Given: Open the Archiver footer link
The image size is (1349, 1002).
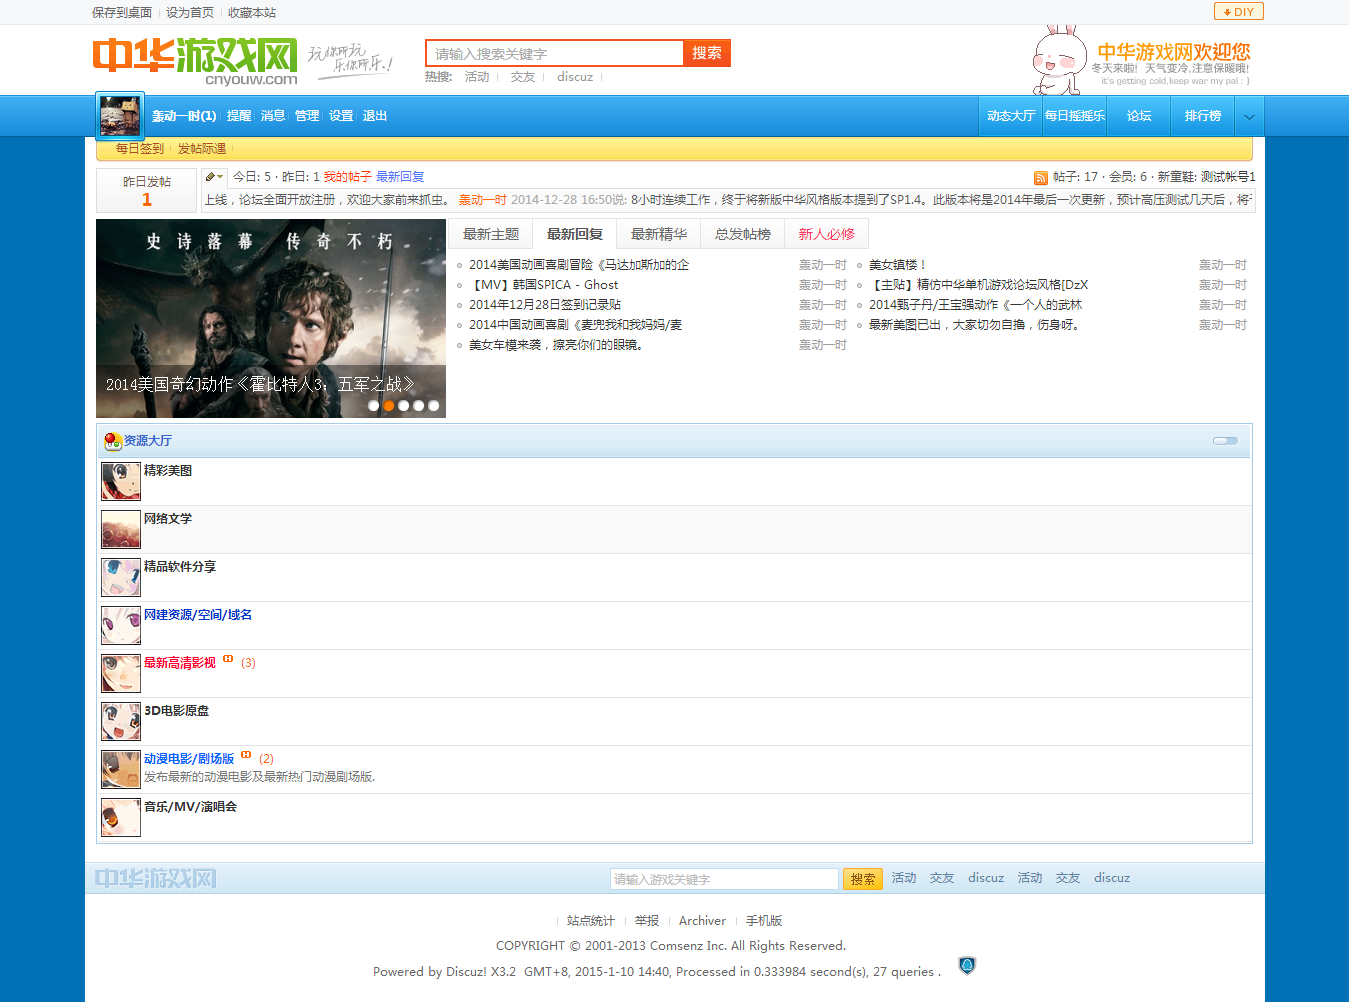Looking at the screenshot, I should (702, 921).
